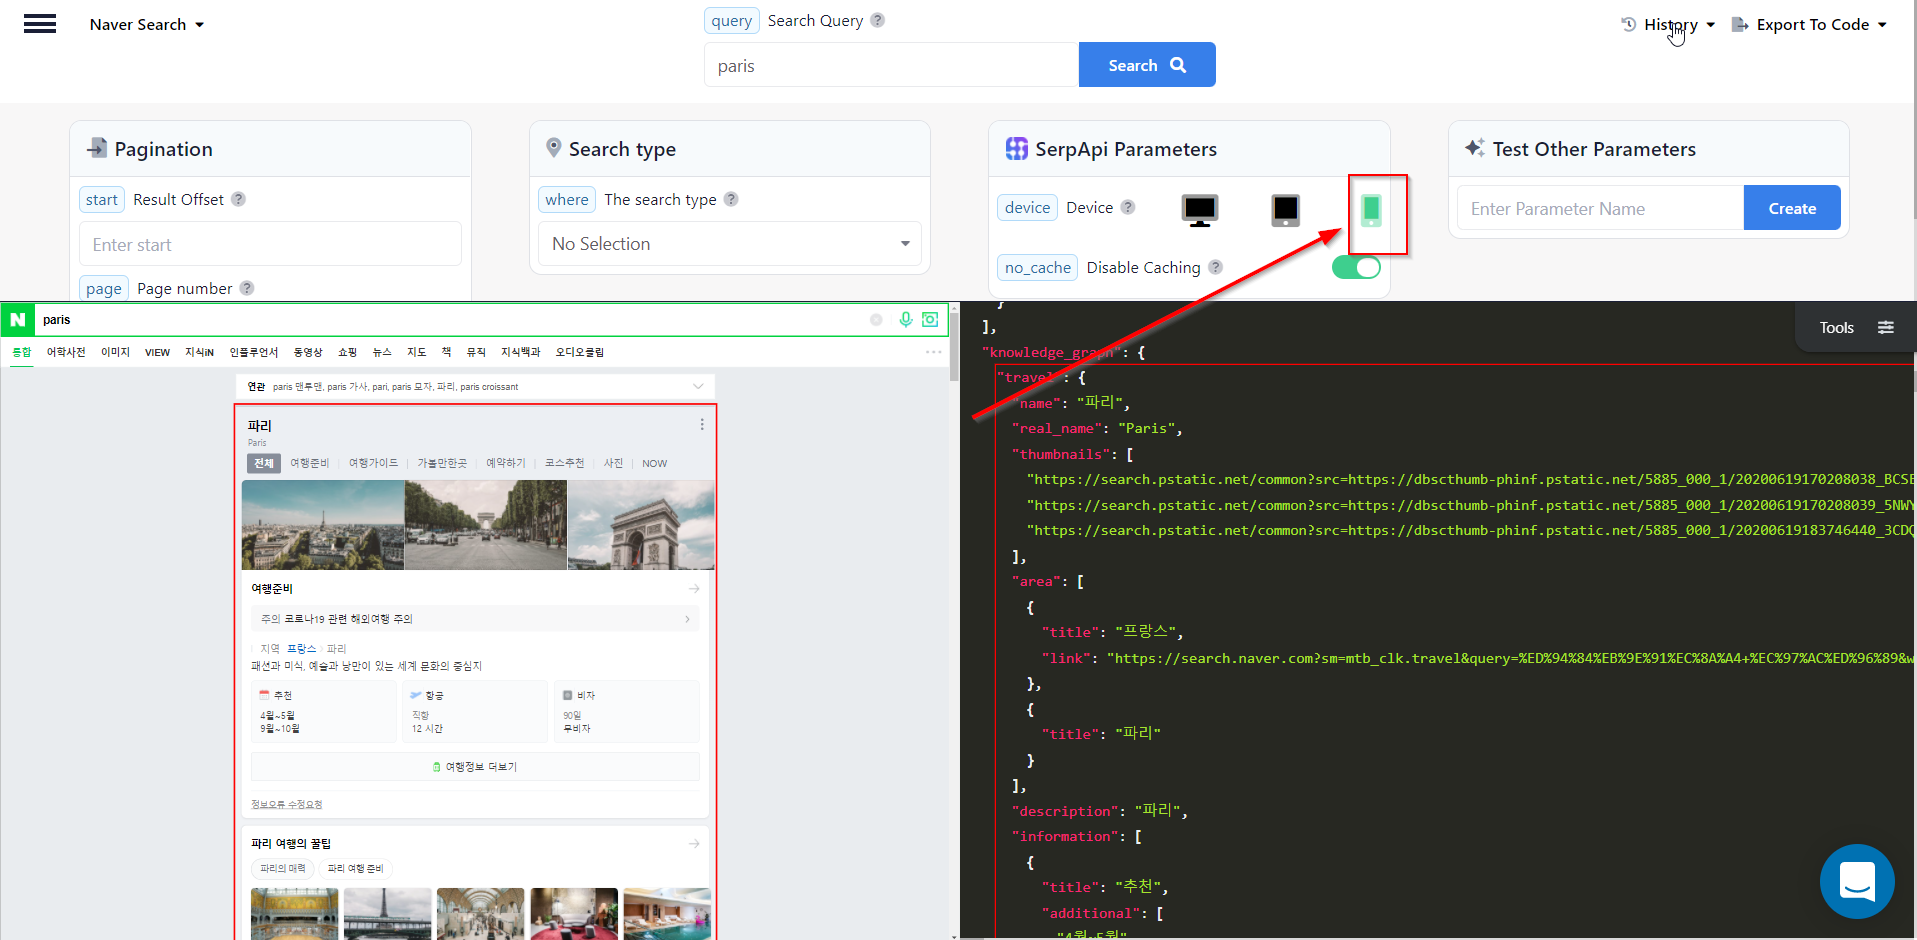Screen dimensions: 1917x940
Task: Select the VIEW tab
Action: coord(157,352)
